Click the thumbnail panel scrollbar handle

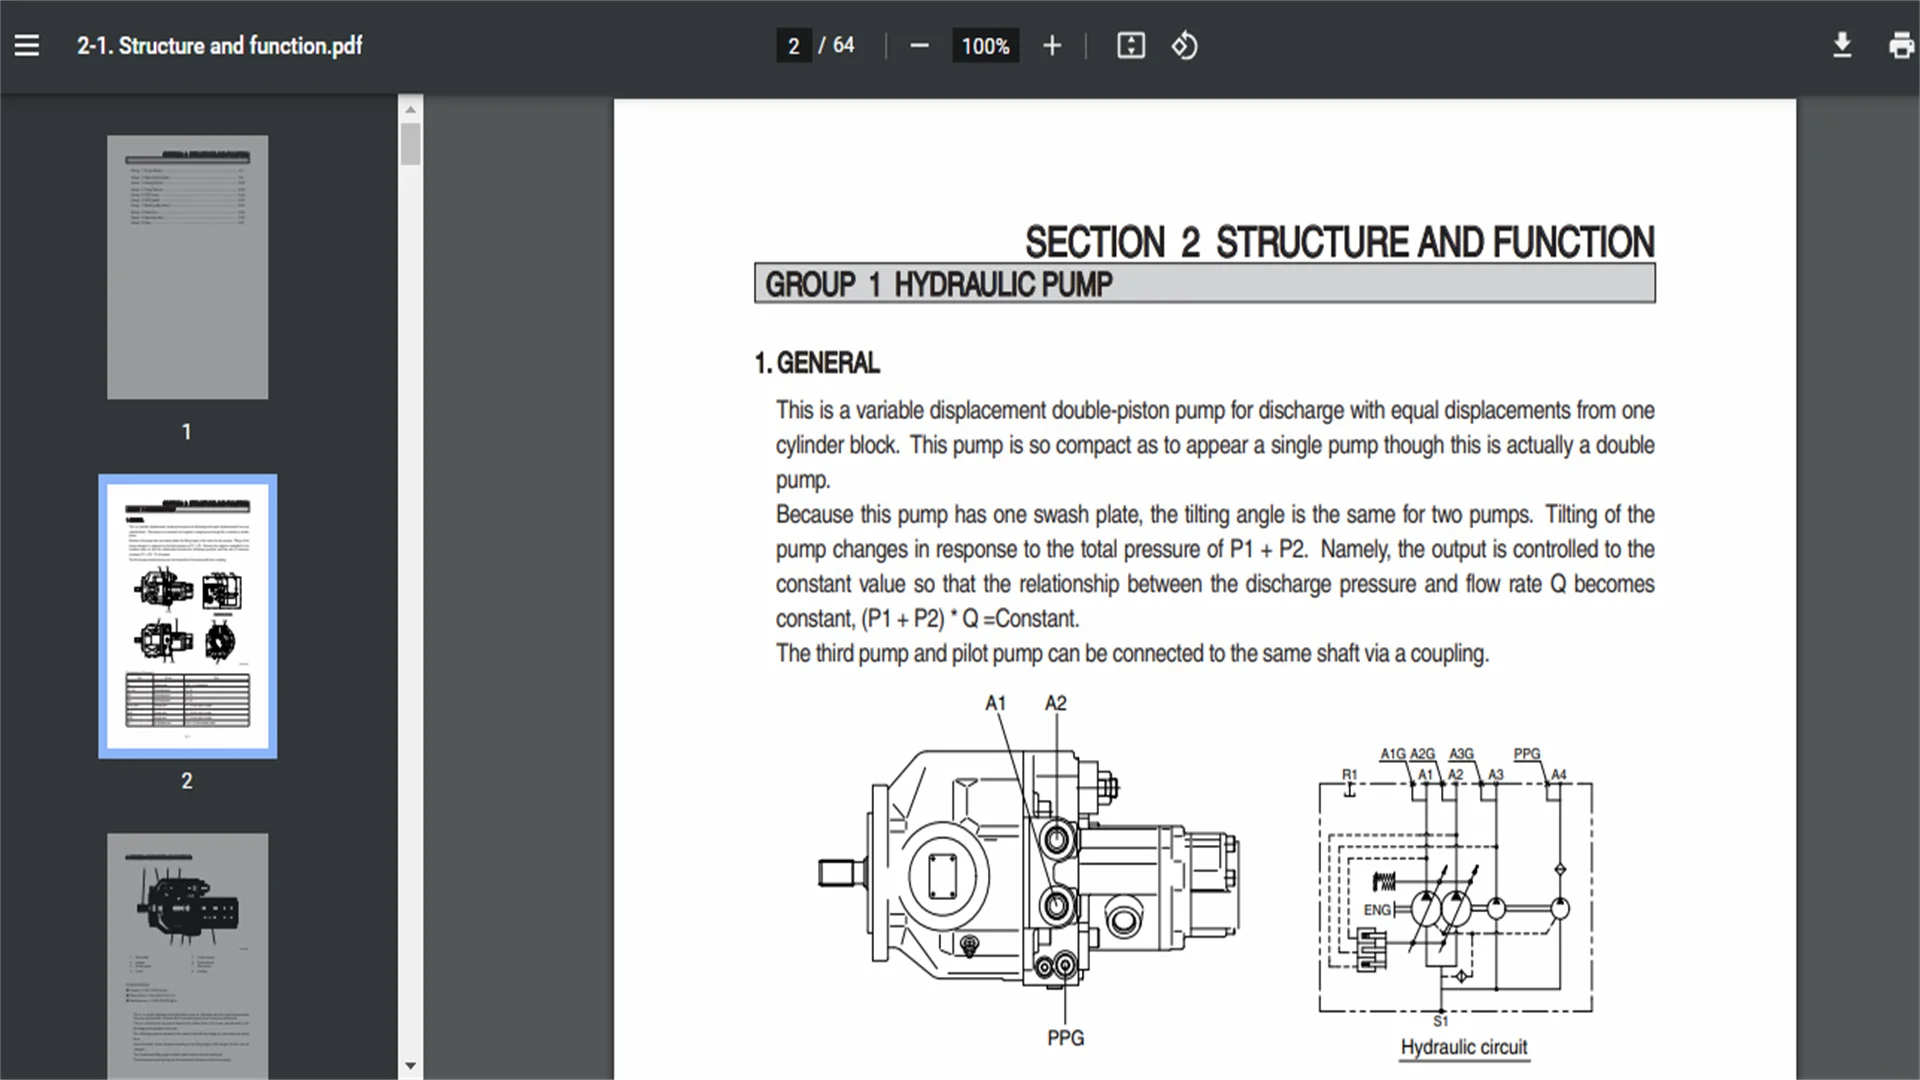pos(410,144)
